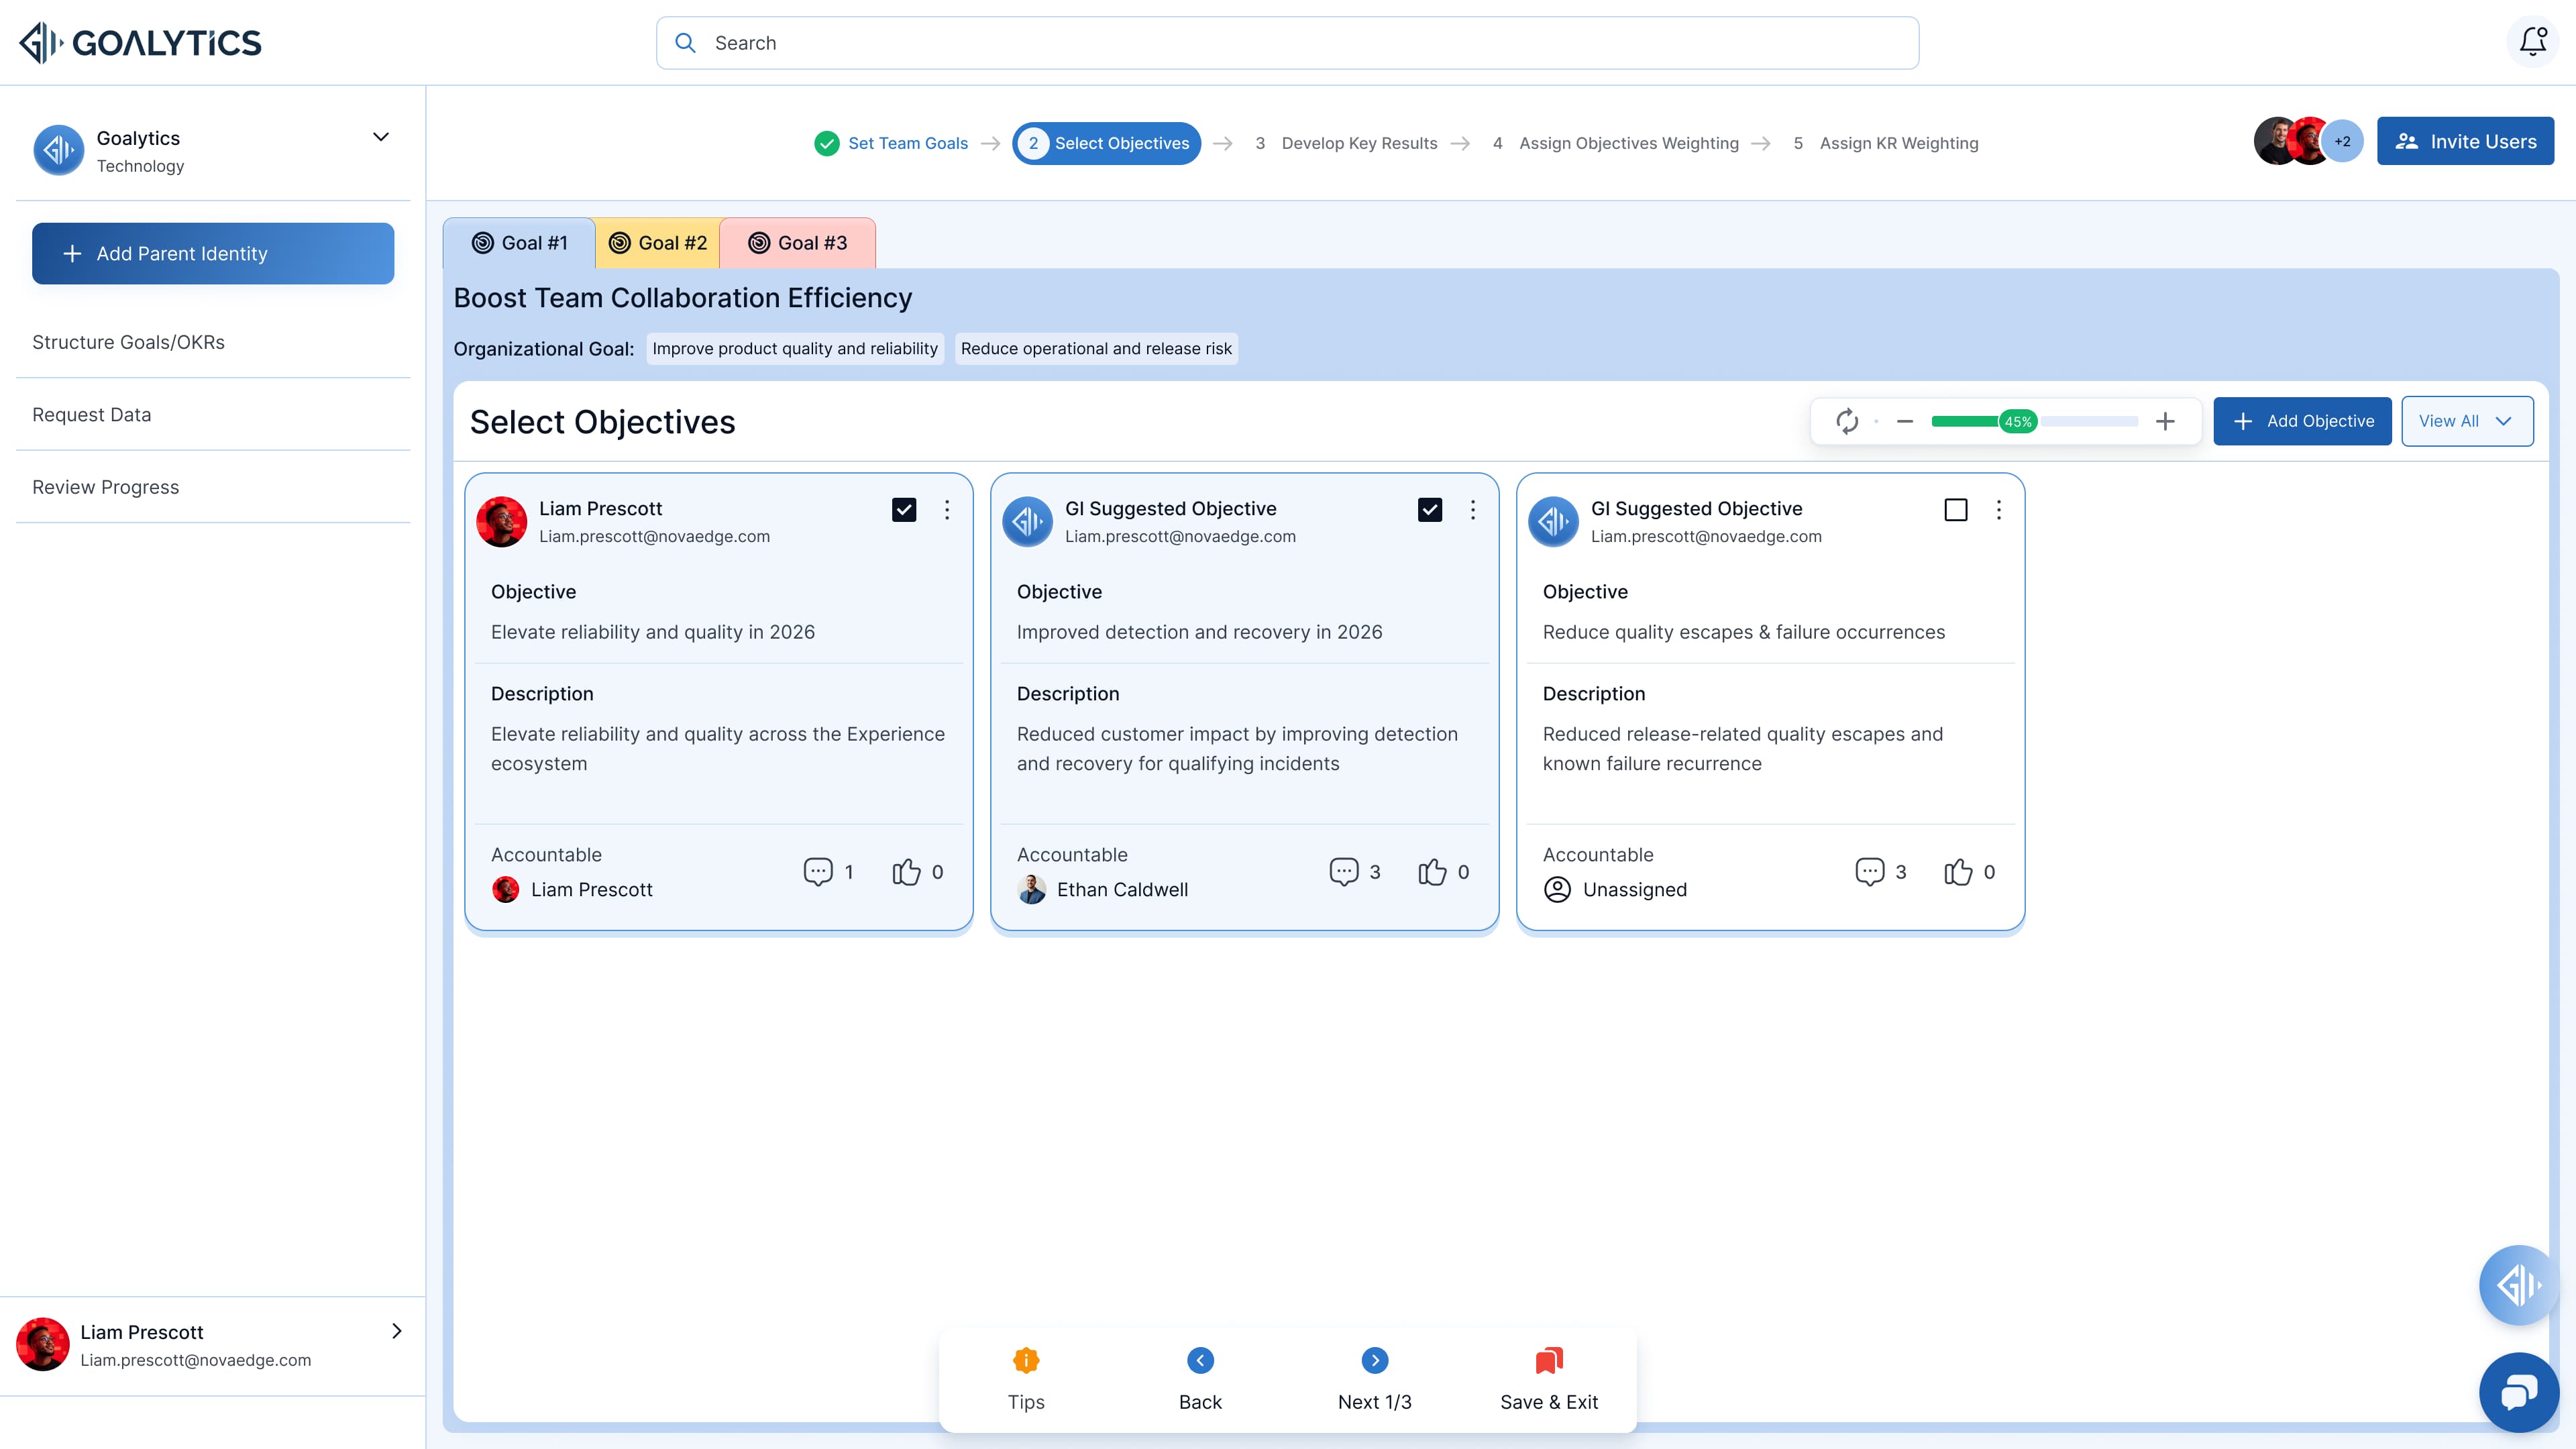Click the Invite Users button
2576x1449 pixels.
[2465, 142]
